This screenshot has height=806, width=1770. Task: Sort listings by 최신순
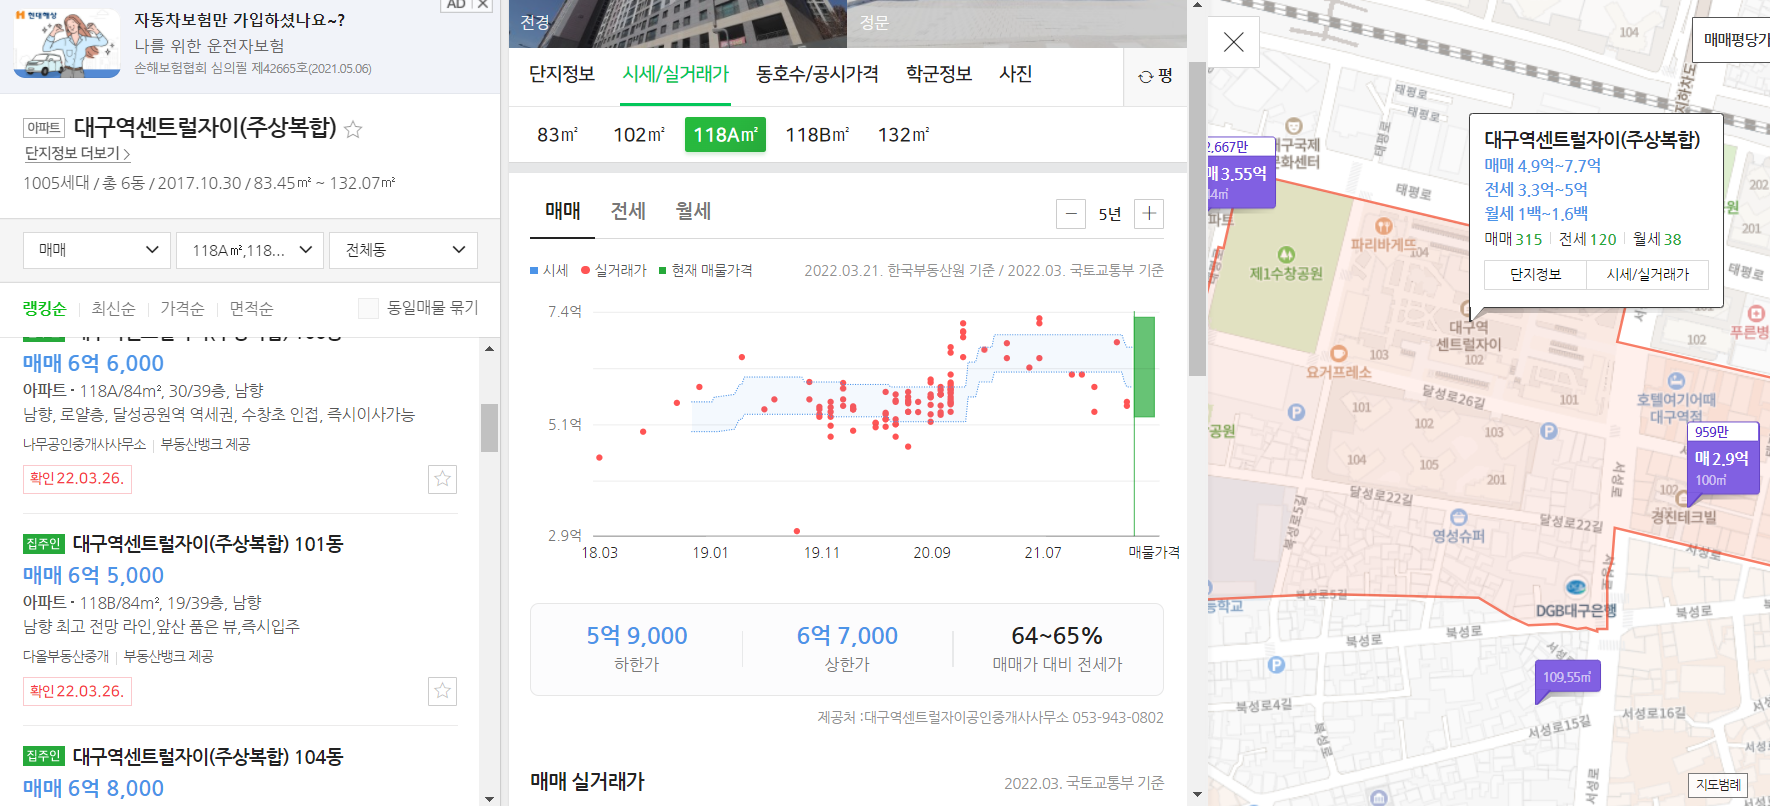point(113,308)
